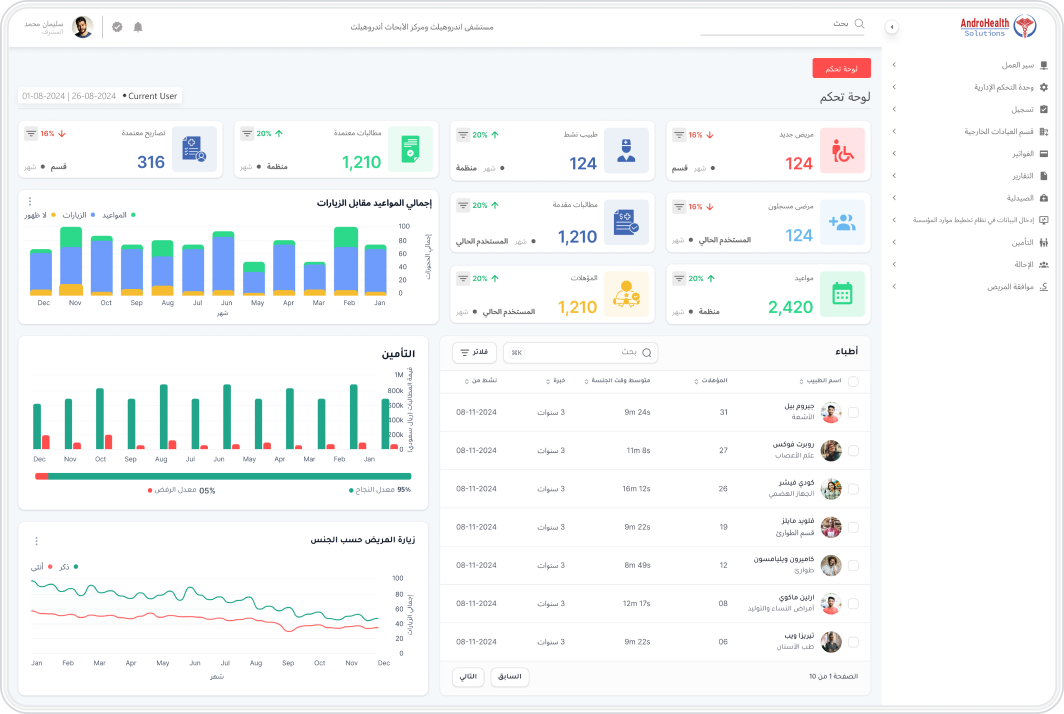Open the filter icon on active doctor card
The height and width of the screenshot is (714, 1064).
[x=463, y=135]
